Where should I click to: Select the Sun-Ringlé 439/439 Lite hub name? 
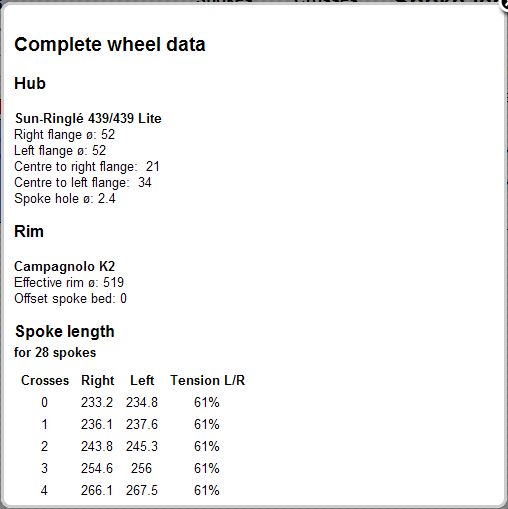(88, 118)
